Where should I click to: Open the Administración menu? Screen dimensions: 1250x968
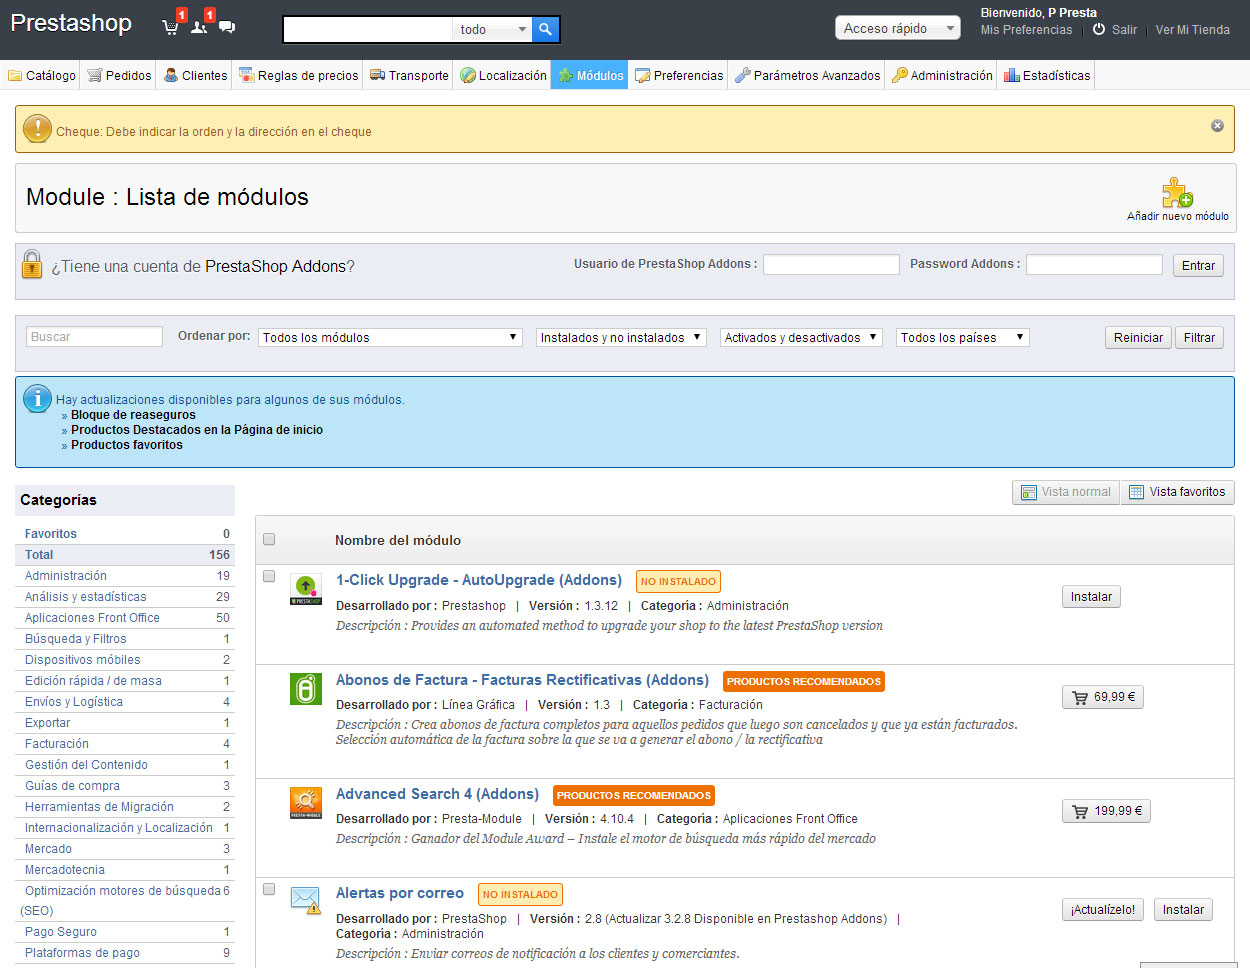click(942, 75)
